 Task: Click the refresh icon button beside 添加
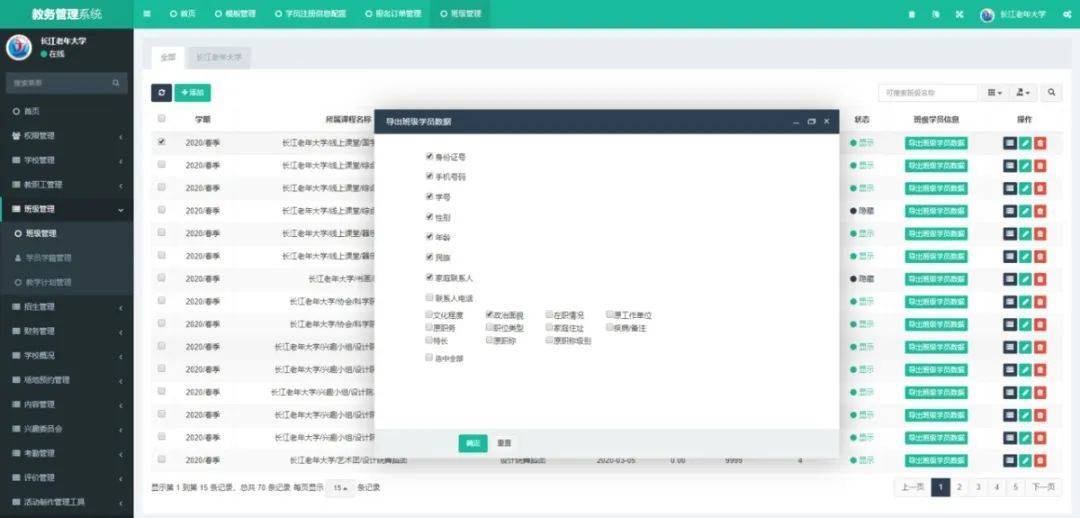point(161,92)
